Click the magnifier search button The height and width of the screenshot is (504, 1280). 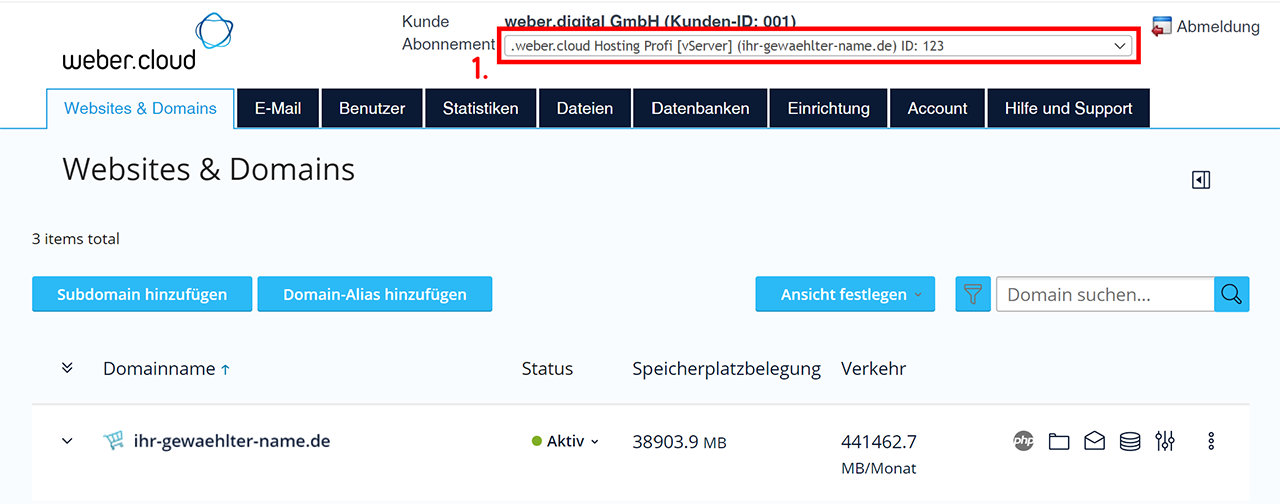click(x=1232, y=294)
